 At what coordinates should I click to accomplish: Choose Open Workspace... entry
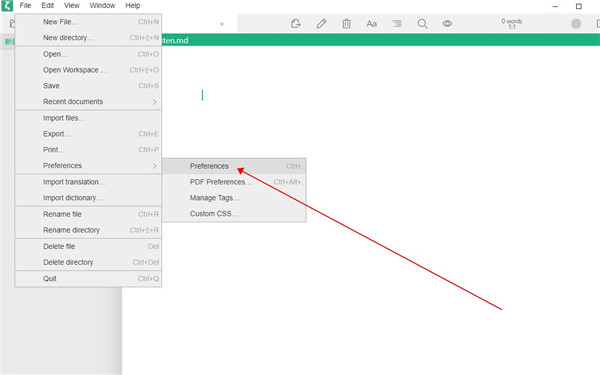pyautogui.click(x=88, y=70)
